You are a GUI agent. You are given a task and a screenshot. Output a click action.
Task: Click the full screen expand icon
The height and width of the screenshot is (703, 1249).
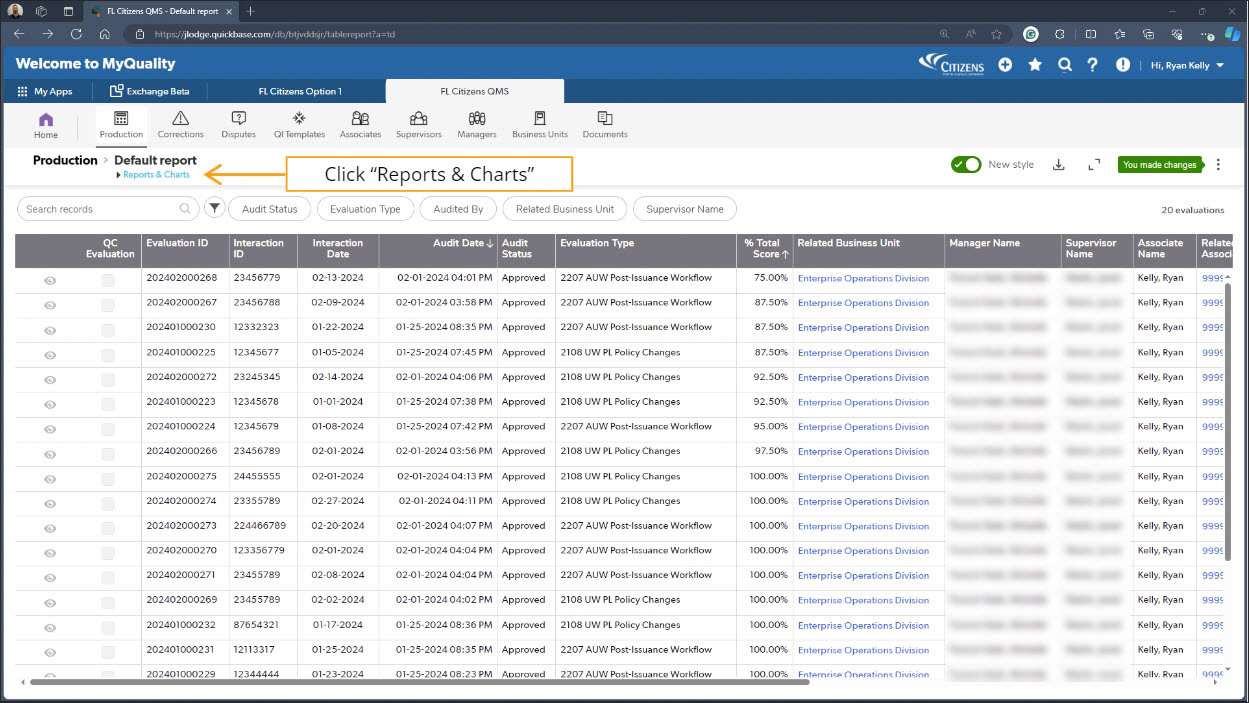point(1094,165)
